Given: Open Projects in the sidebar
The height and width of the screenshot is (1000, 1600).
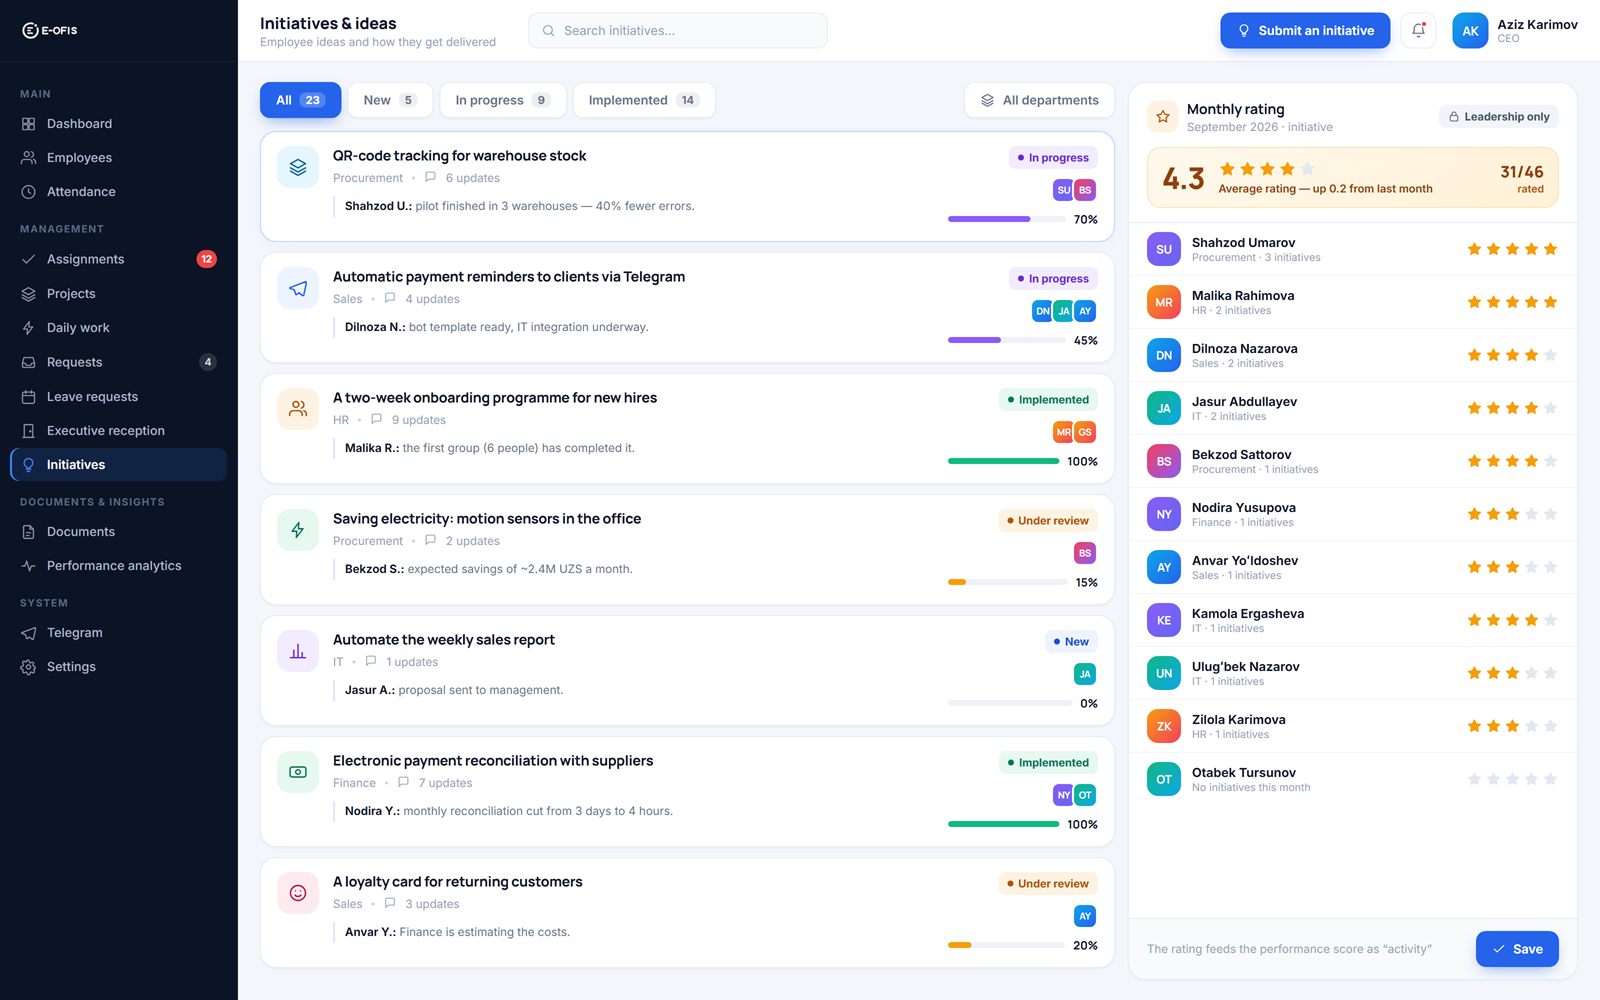Looking at the screenshot, I should click(x=119, y=294).
